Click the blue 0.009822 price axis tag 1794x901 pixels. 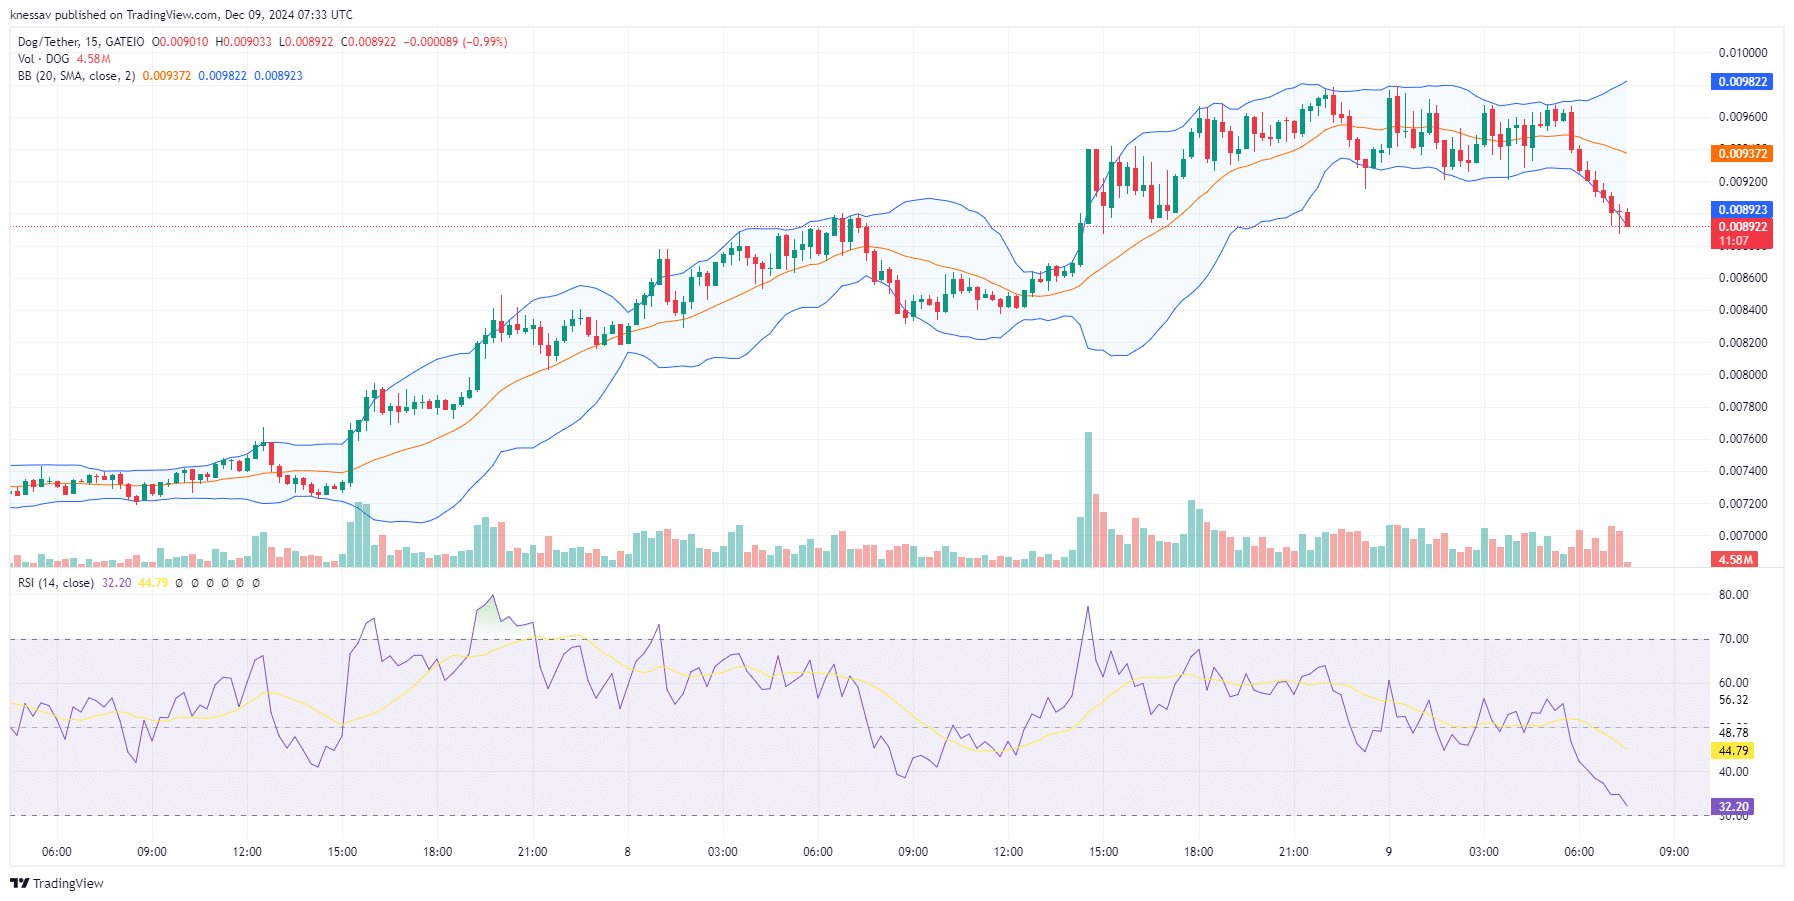click(1742, 82)
